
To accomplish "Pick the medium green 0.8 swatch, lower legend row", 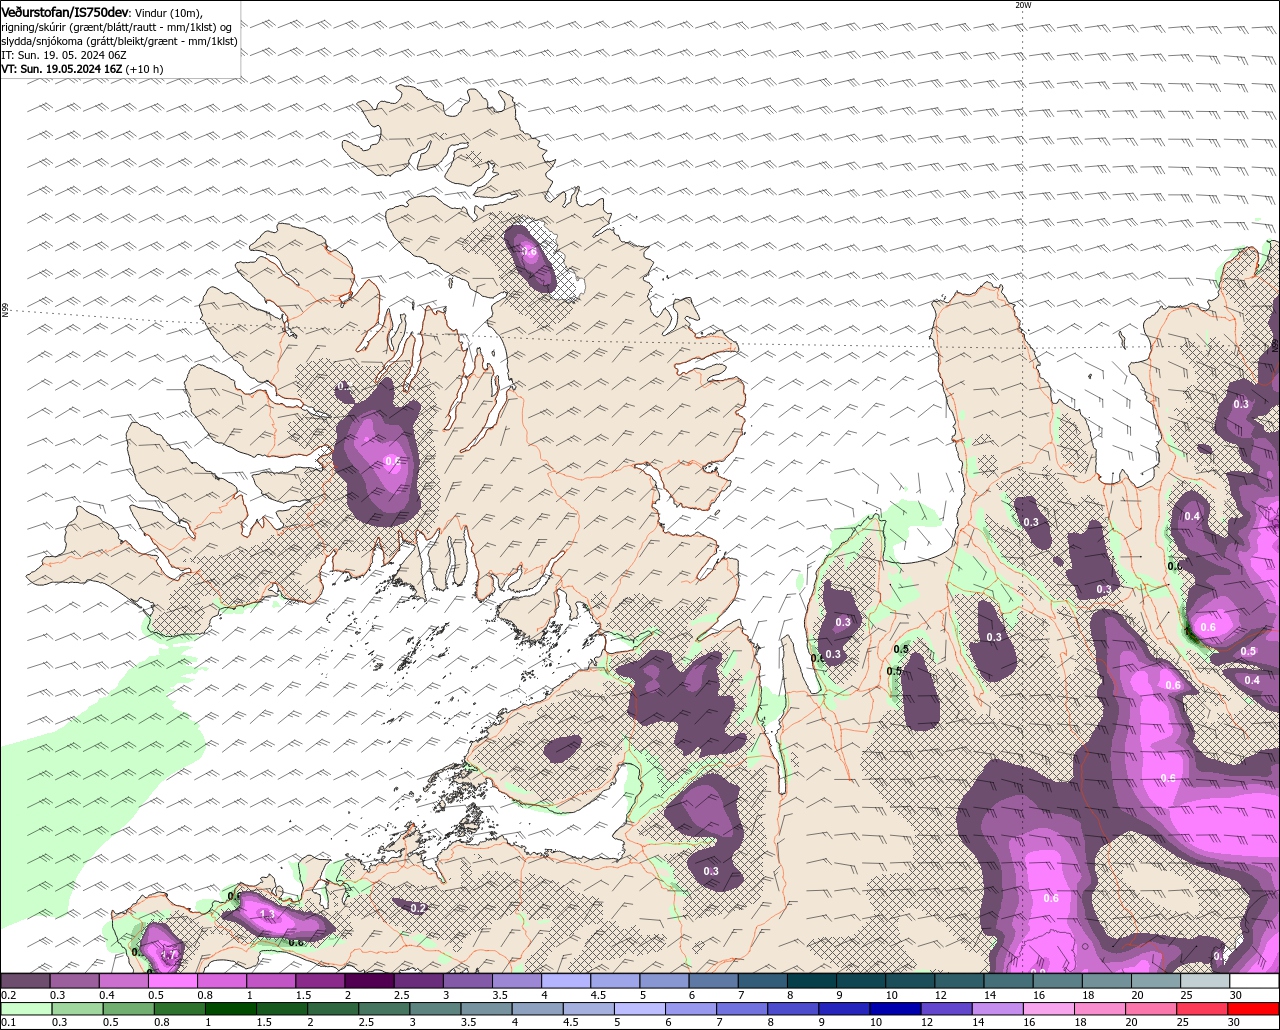I will (x=180, y=1008).
